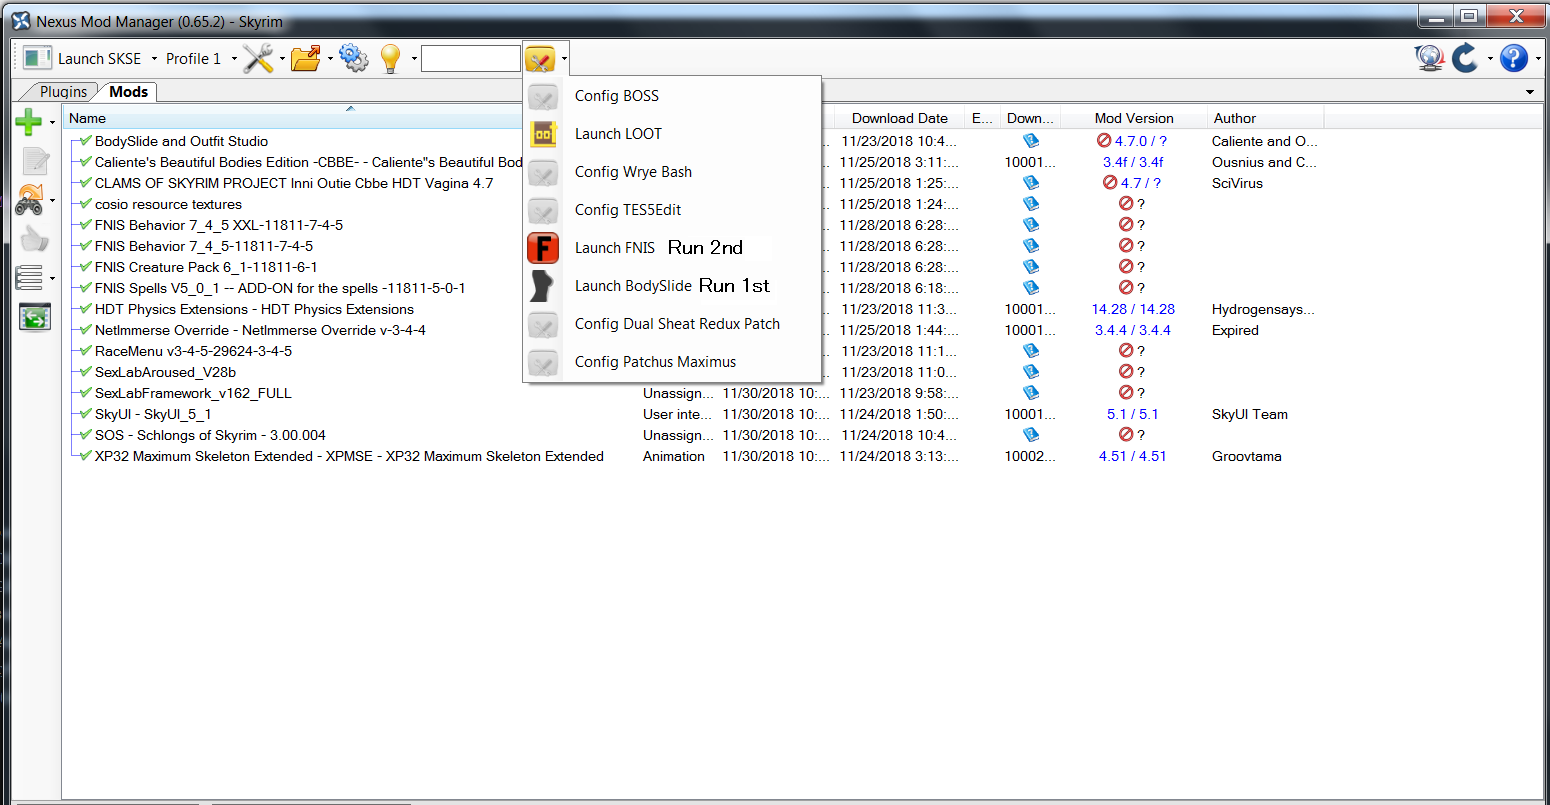Open dropdown arrow next to folder icon
1550x805 pixels.
[330, 59]
